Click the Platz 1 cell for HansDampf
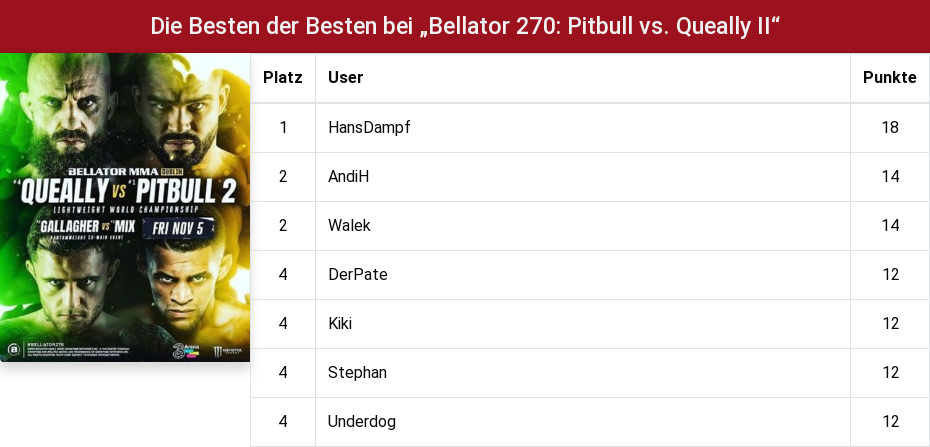This screenshot has width=930, height=447. click(x=283, y=127)
